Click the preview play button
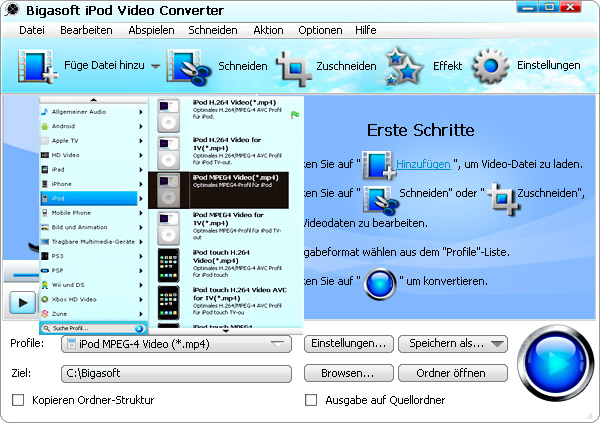The width and height of the screenshot is (600, 423). pyautogui.click(x=22, y=302)
